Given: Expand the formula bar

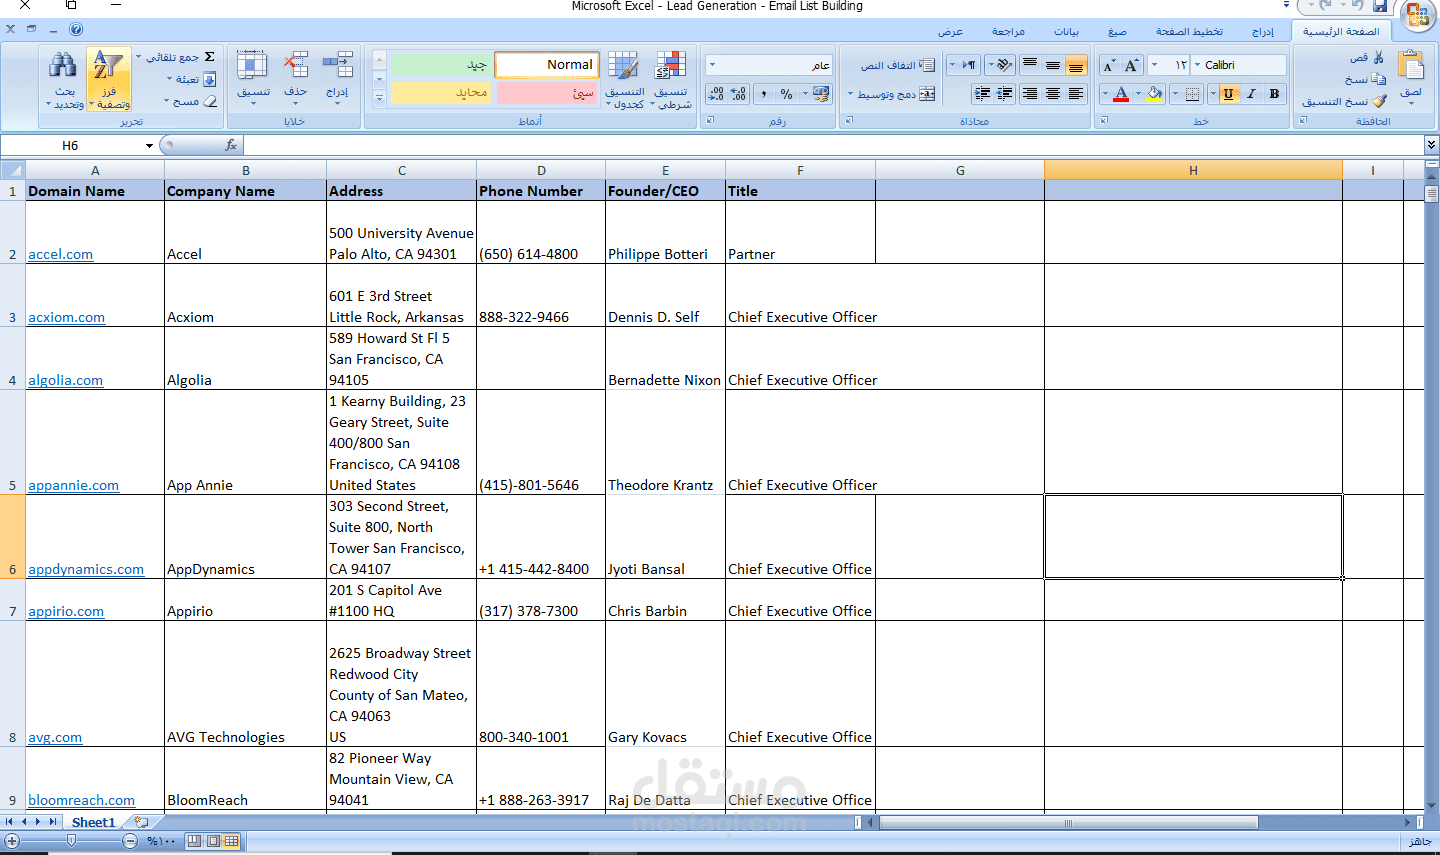Looking at the screenshot, I should pyautogui.click(x=1431, y=145).
